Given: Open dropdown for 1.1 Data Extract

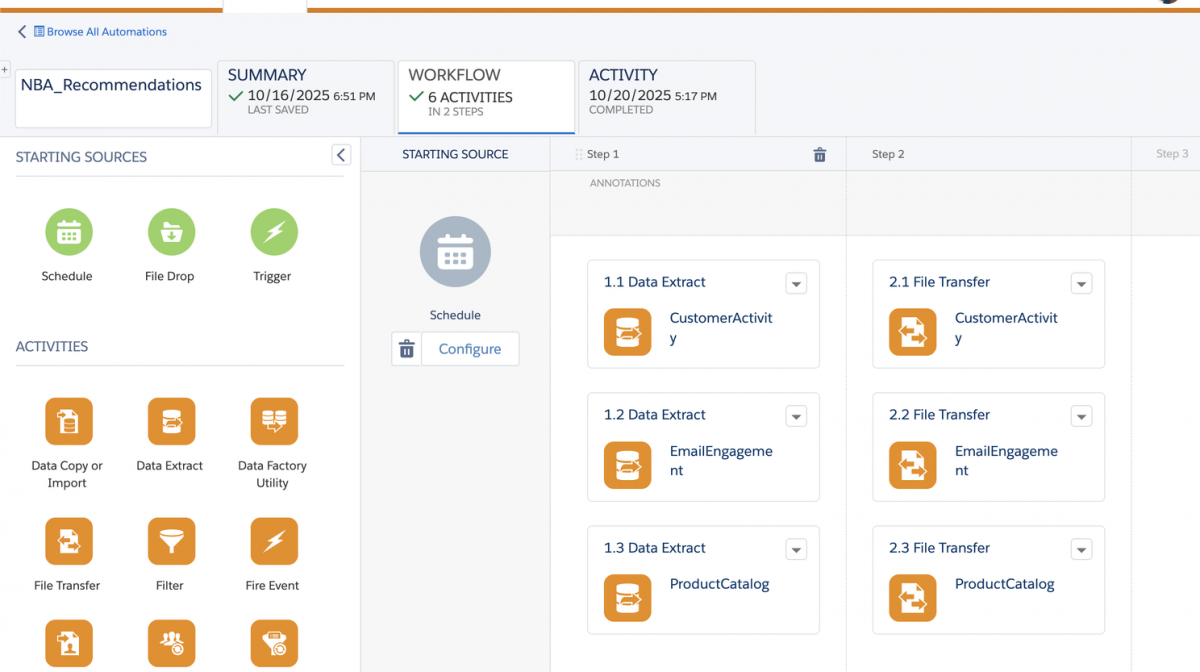Looking at the screenshot, I should [x=796, y=284].
